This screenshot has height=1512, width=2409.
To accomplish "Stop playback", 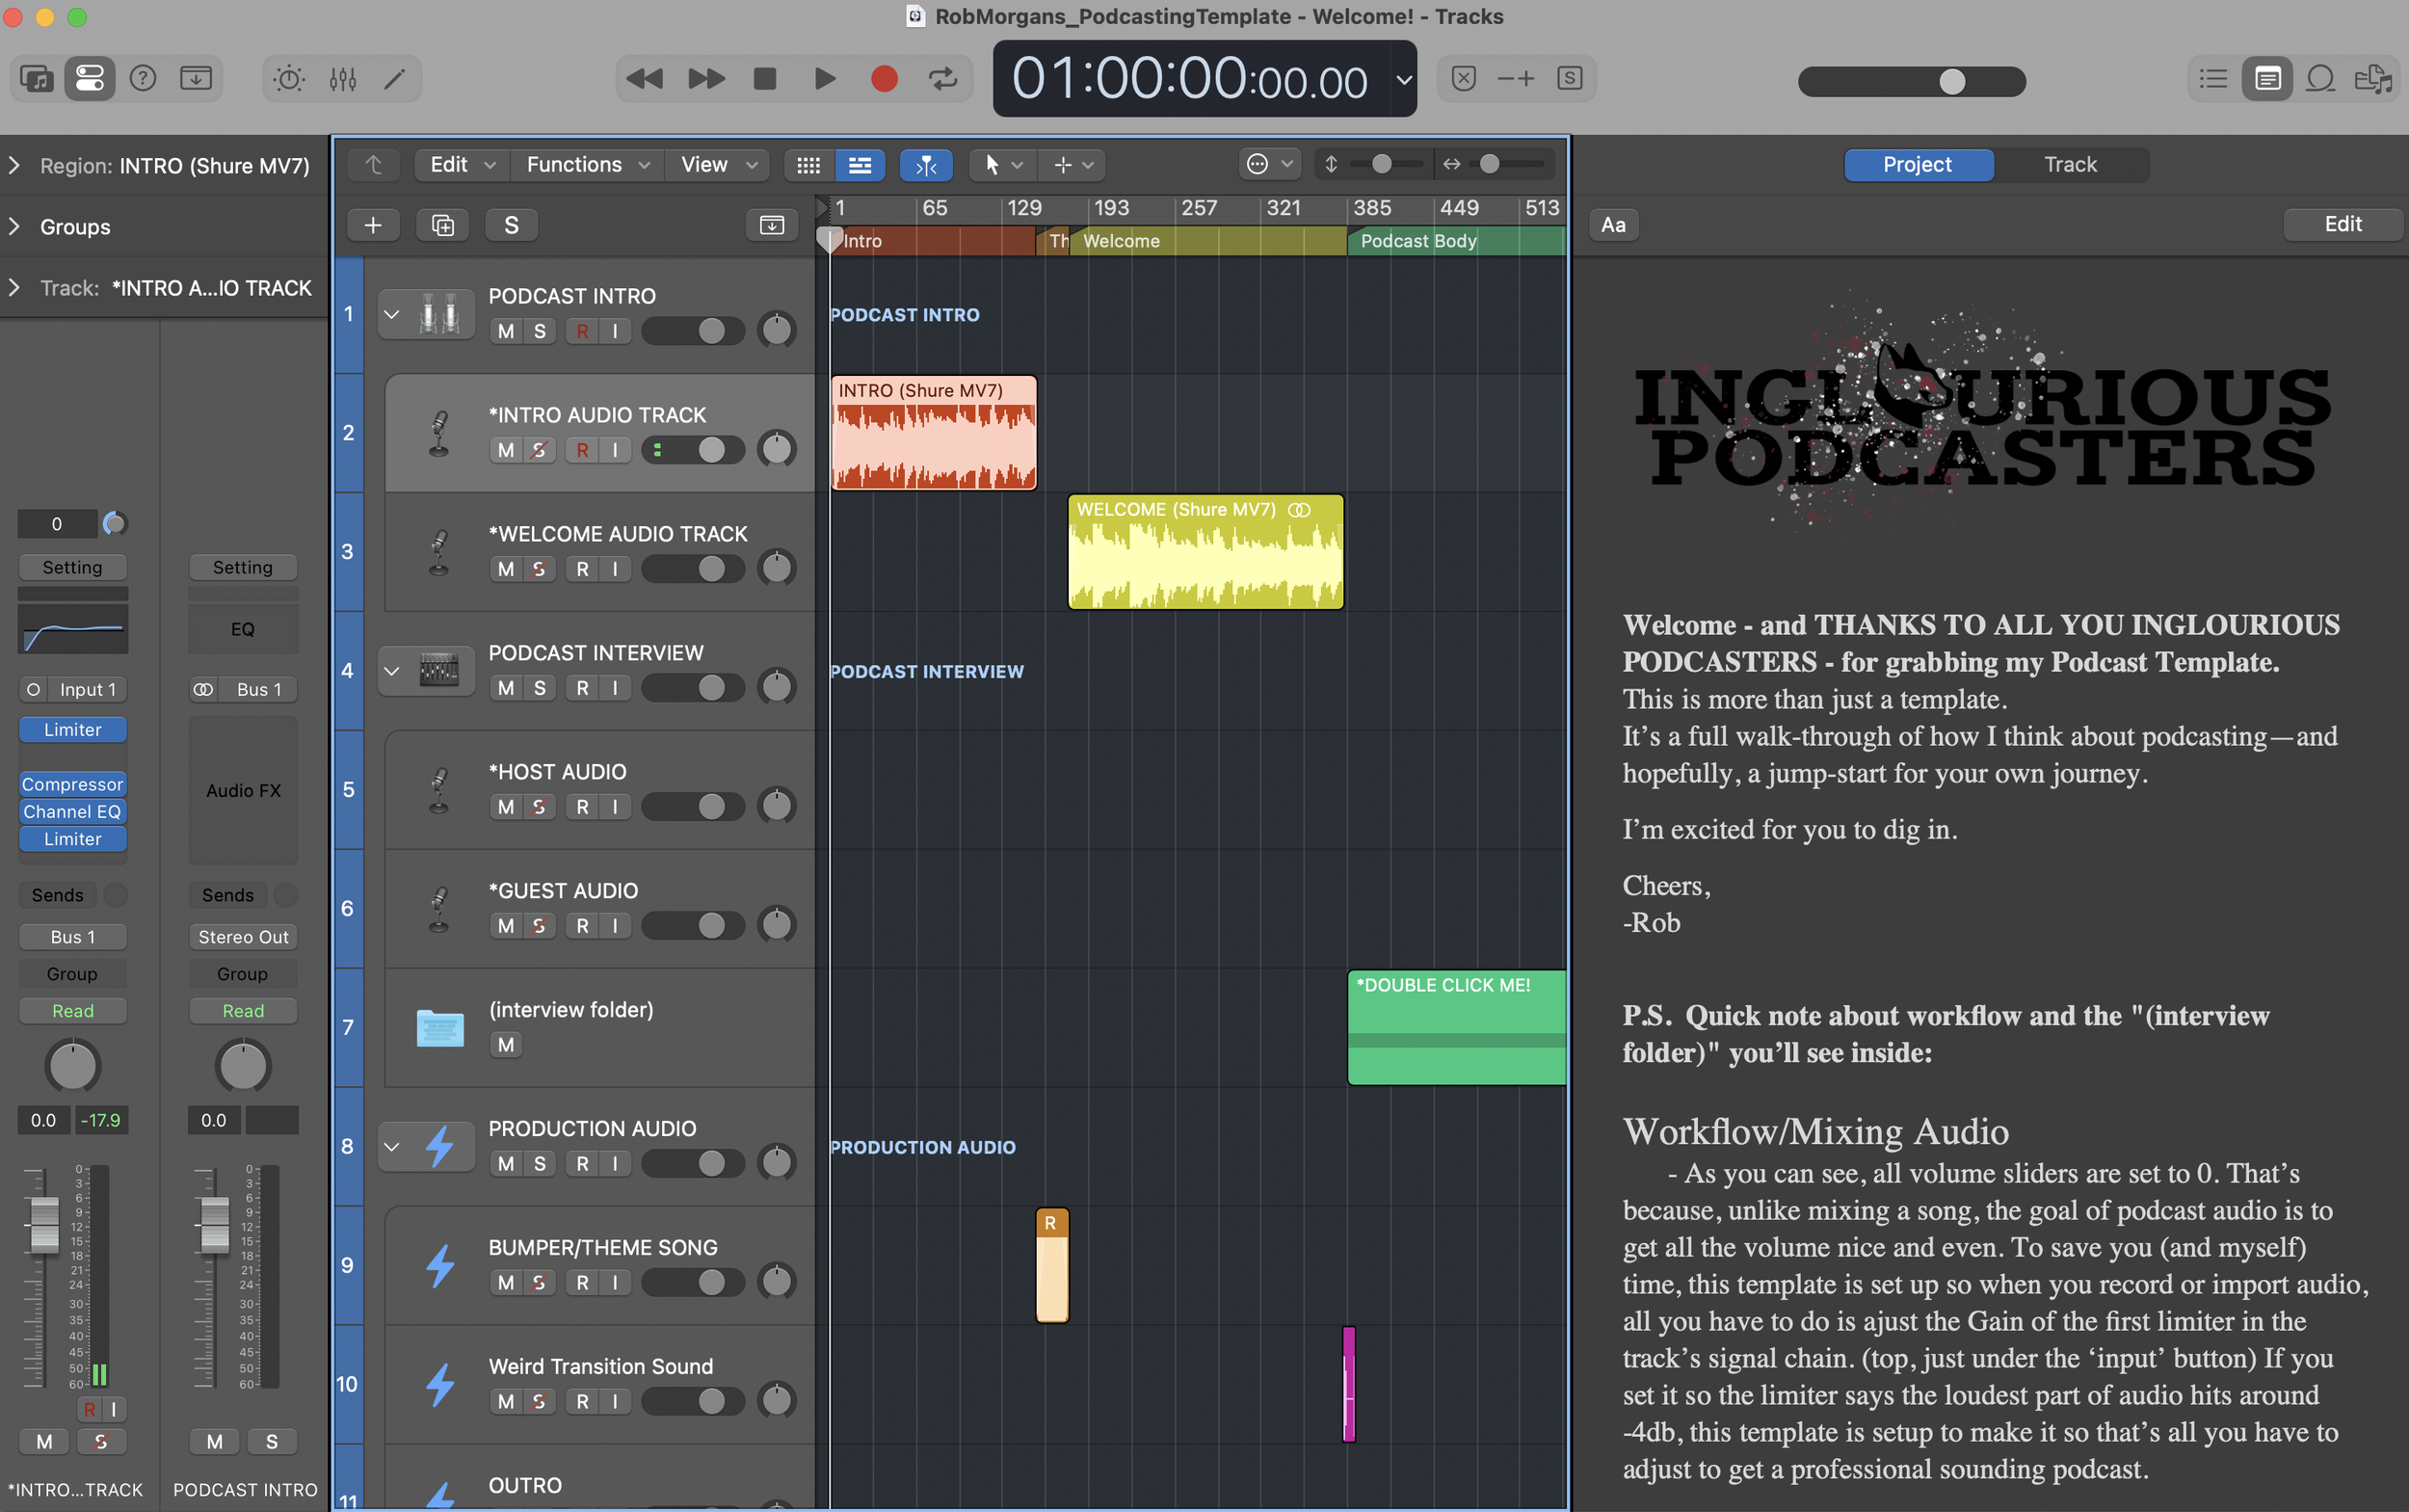I will click(x=765, y=78).
